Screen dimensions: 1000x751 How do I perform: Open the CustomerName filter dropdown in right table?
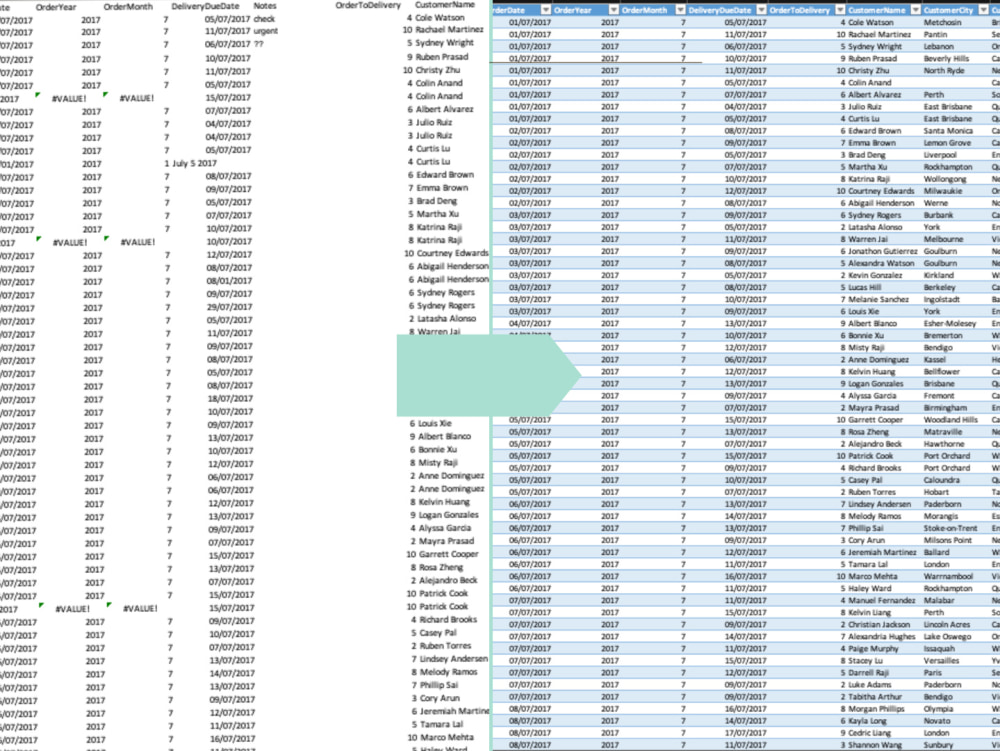tap(916, 10)
